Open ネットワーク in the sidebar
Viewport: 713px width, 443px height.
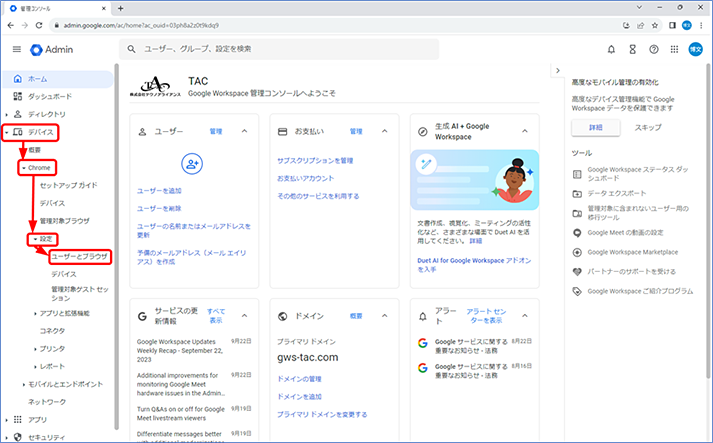(x=47, y=402)
